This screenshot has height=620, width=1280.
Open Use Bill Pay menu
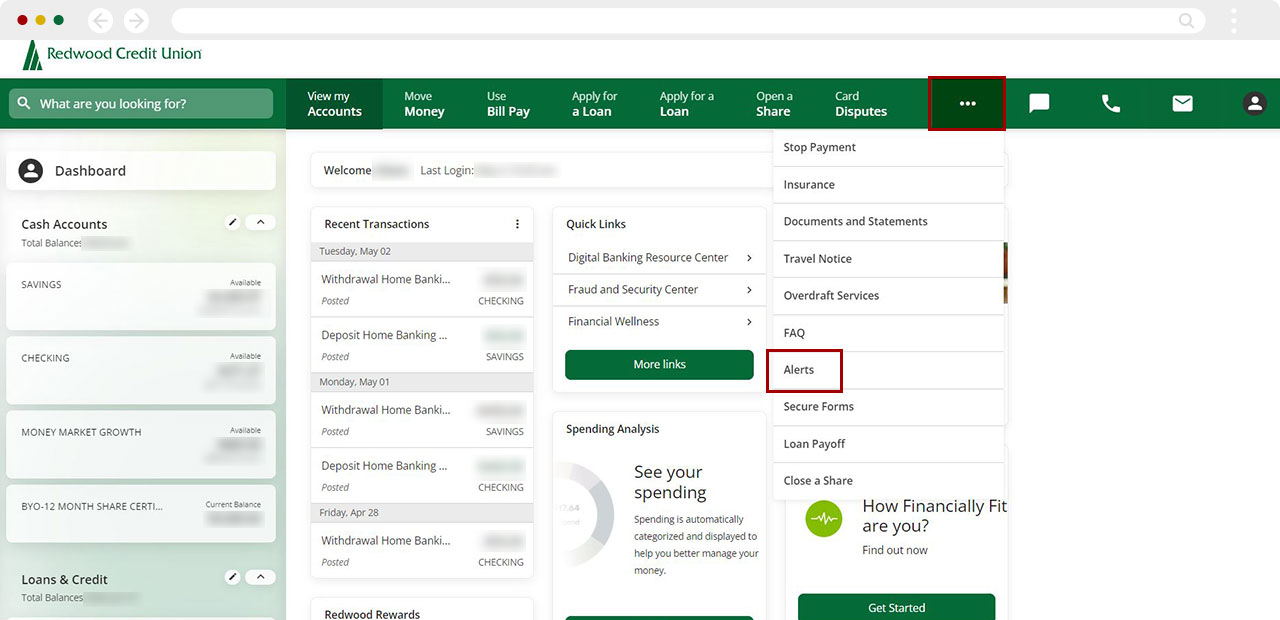508,104
